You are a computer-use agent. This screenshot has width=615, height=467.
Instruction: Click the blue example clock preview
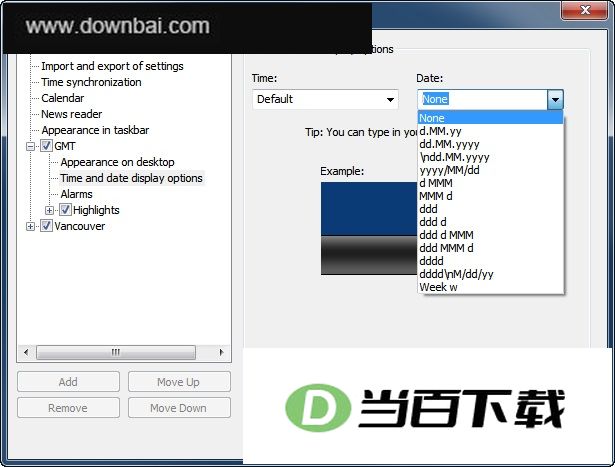(369, 209)
